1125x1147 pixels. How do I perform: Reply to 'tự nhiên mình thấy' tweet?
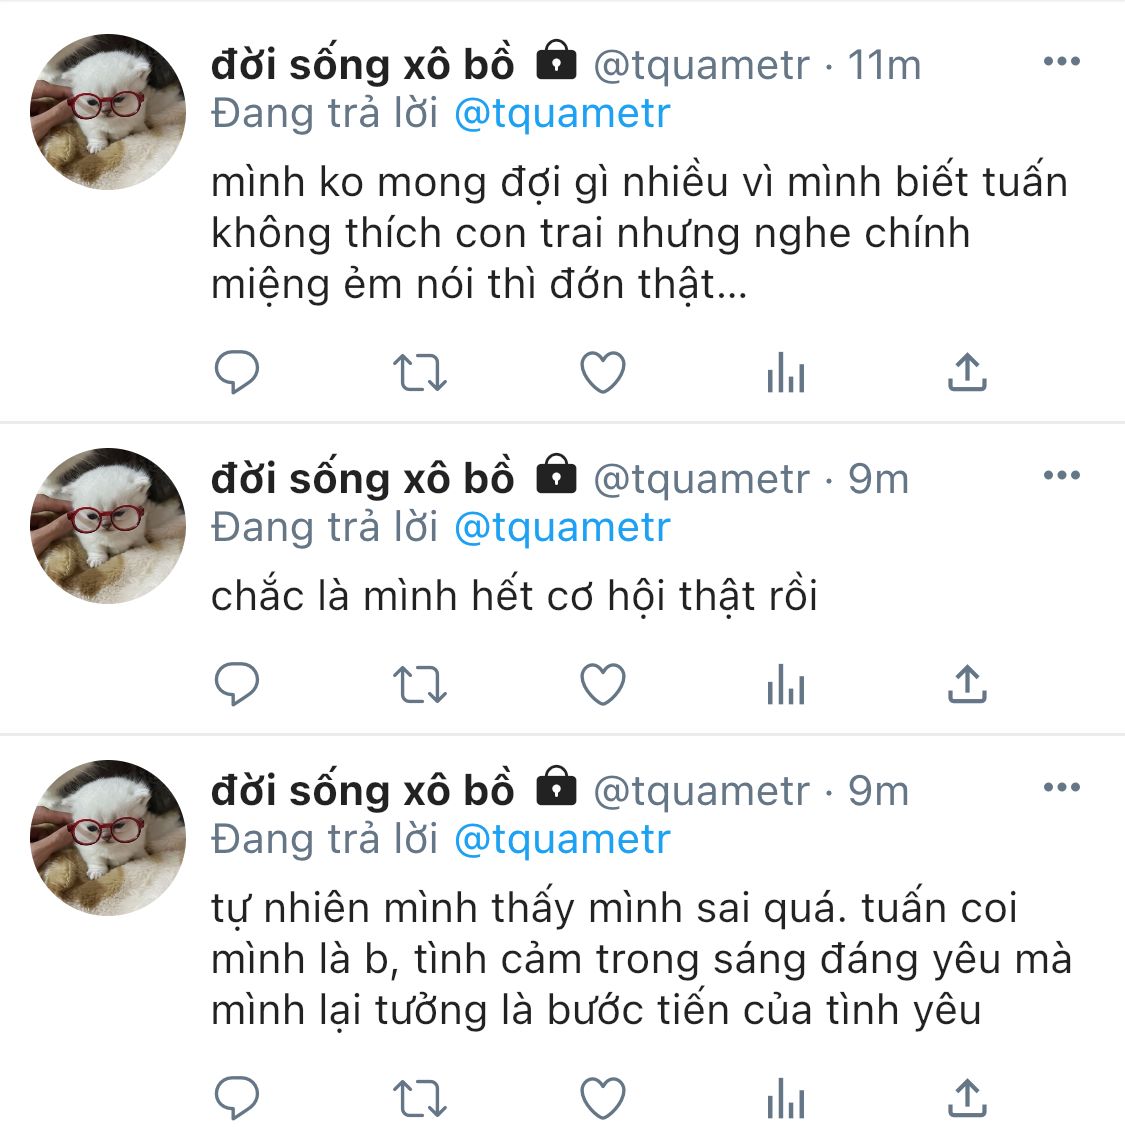[x=236, y=1098]
